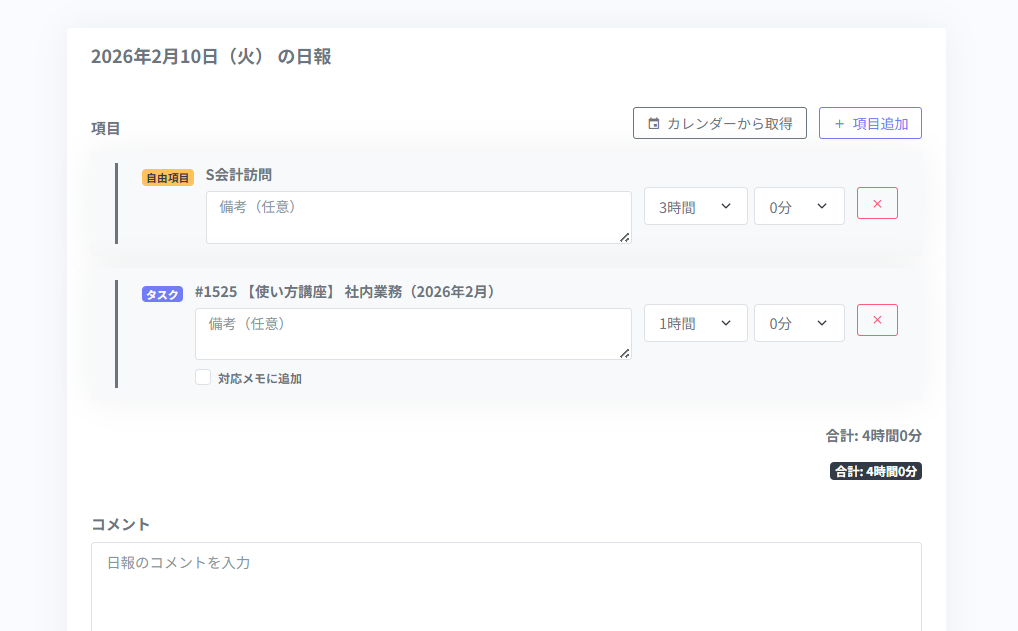The height and width of the screenshot is (631, 1018).
Task: Click the plus icon in 項目追加 button
Action: coord(839,124)
